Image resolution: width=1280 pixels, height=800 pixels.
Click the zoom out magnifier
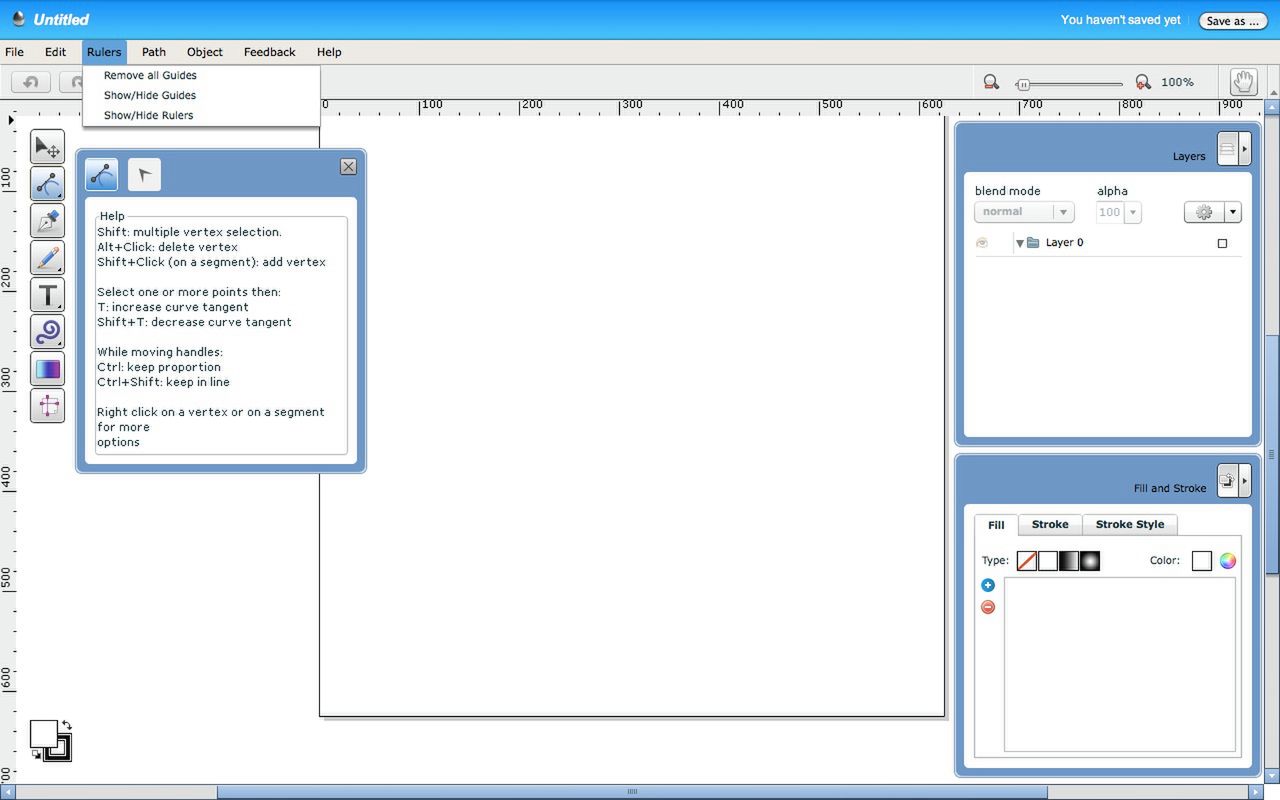(991, 82)
